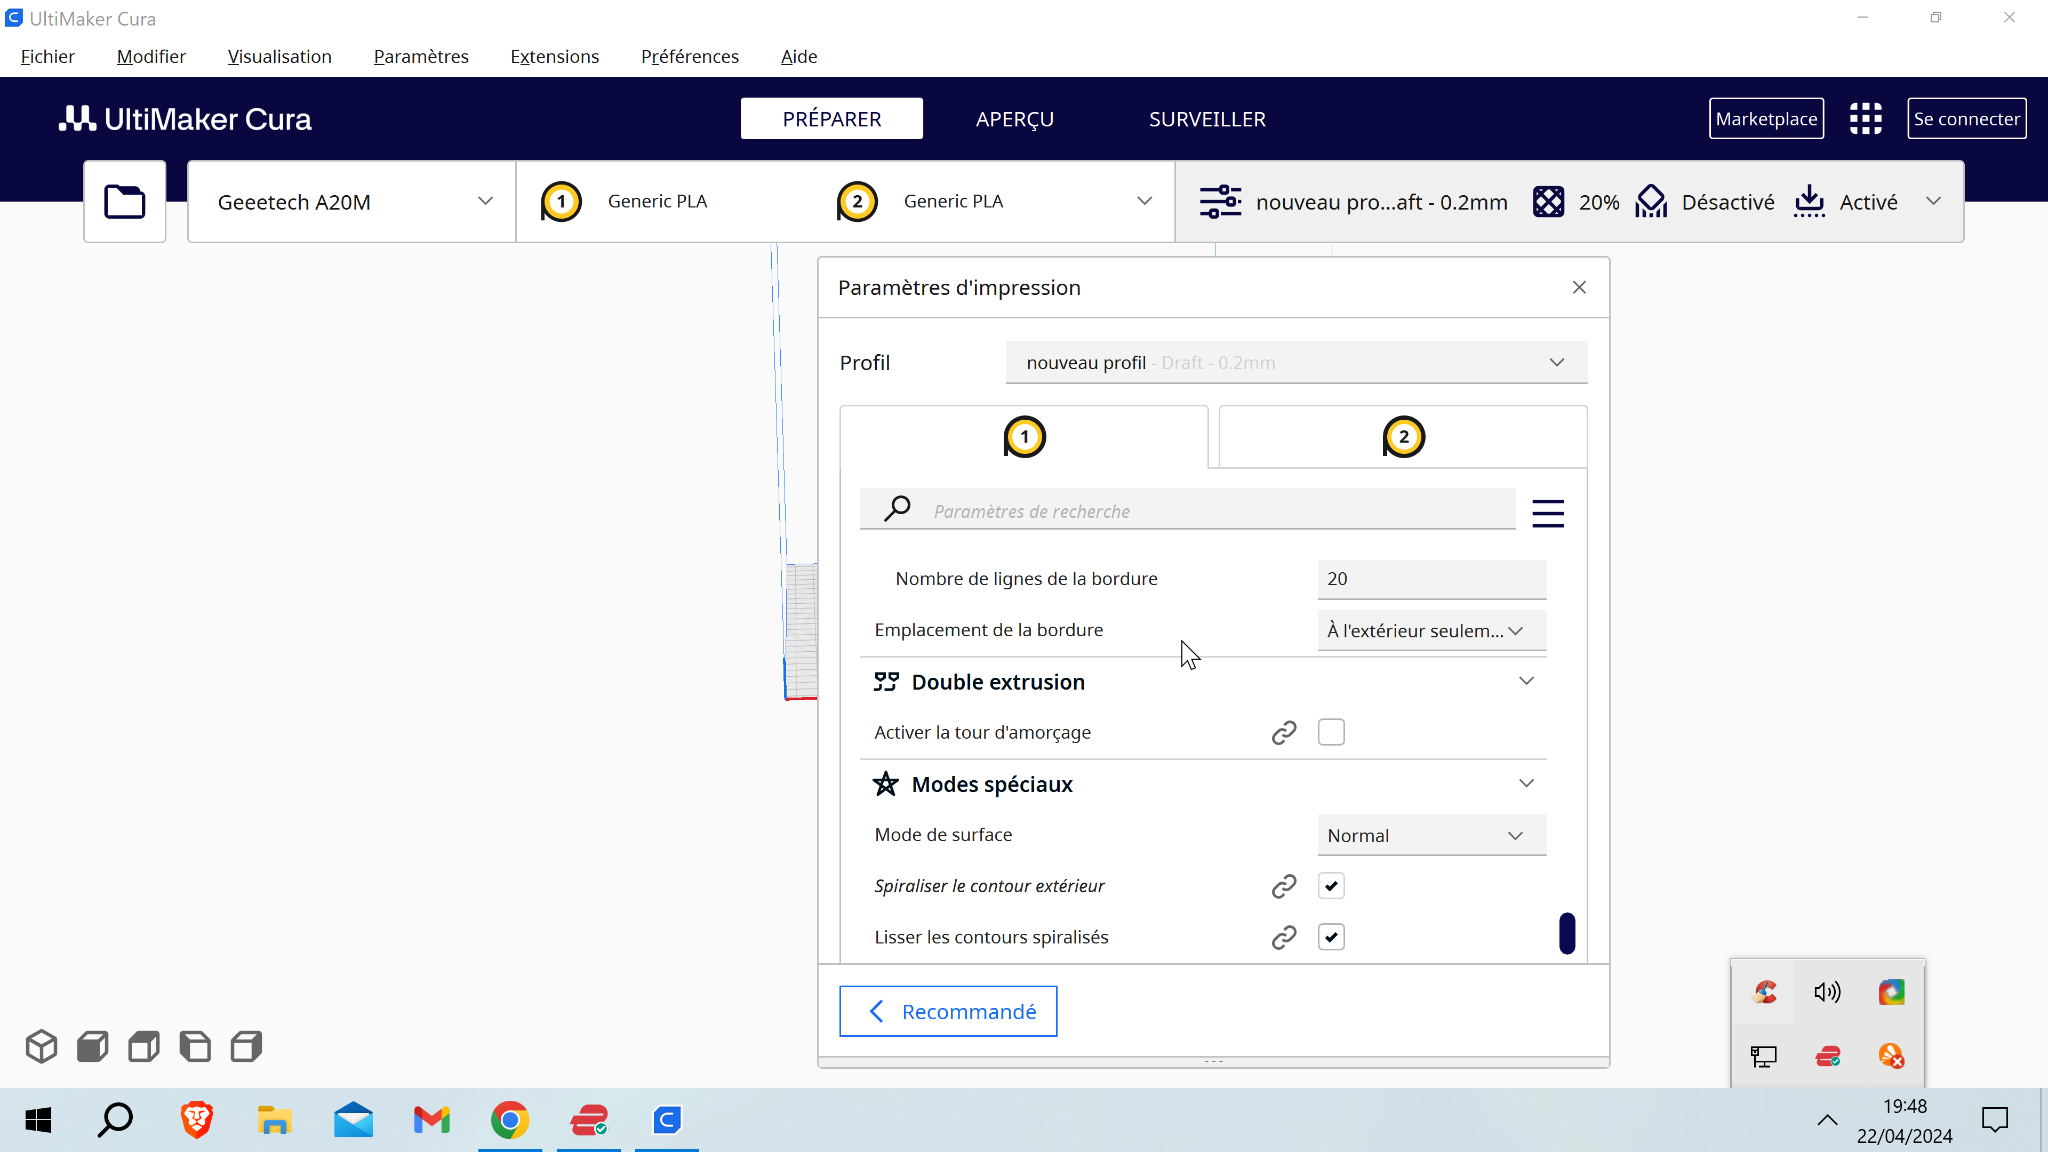Open the UltiMaker apps grid icon

click(1865, 118)
